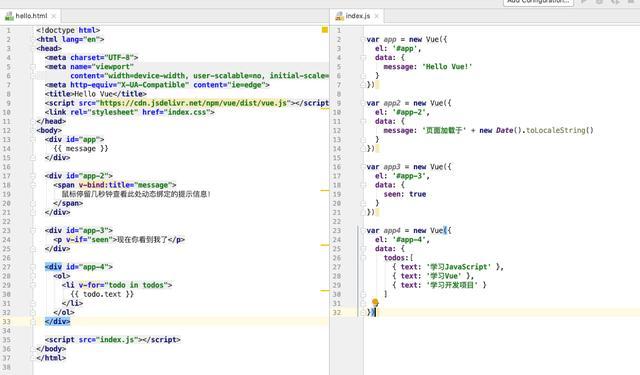Click the vue.js CDN URL in script tag
Viewport: 640px width, 375px height.
(x=193, y=103)
